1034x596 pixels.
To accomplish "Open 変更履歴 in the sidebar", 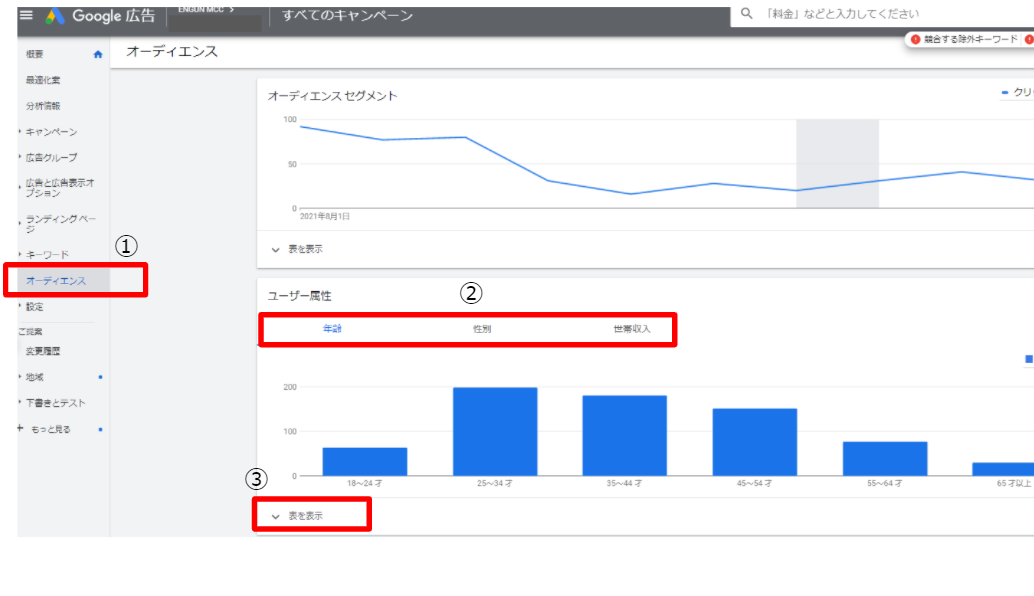I will (x=43, y=351).
